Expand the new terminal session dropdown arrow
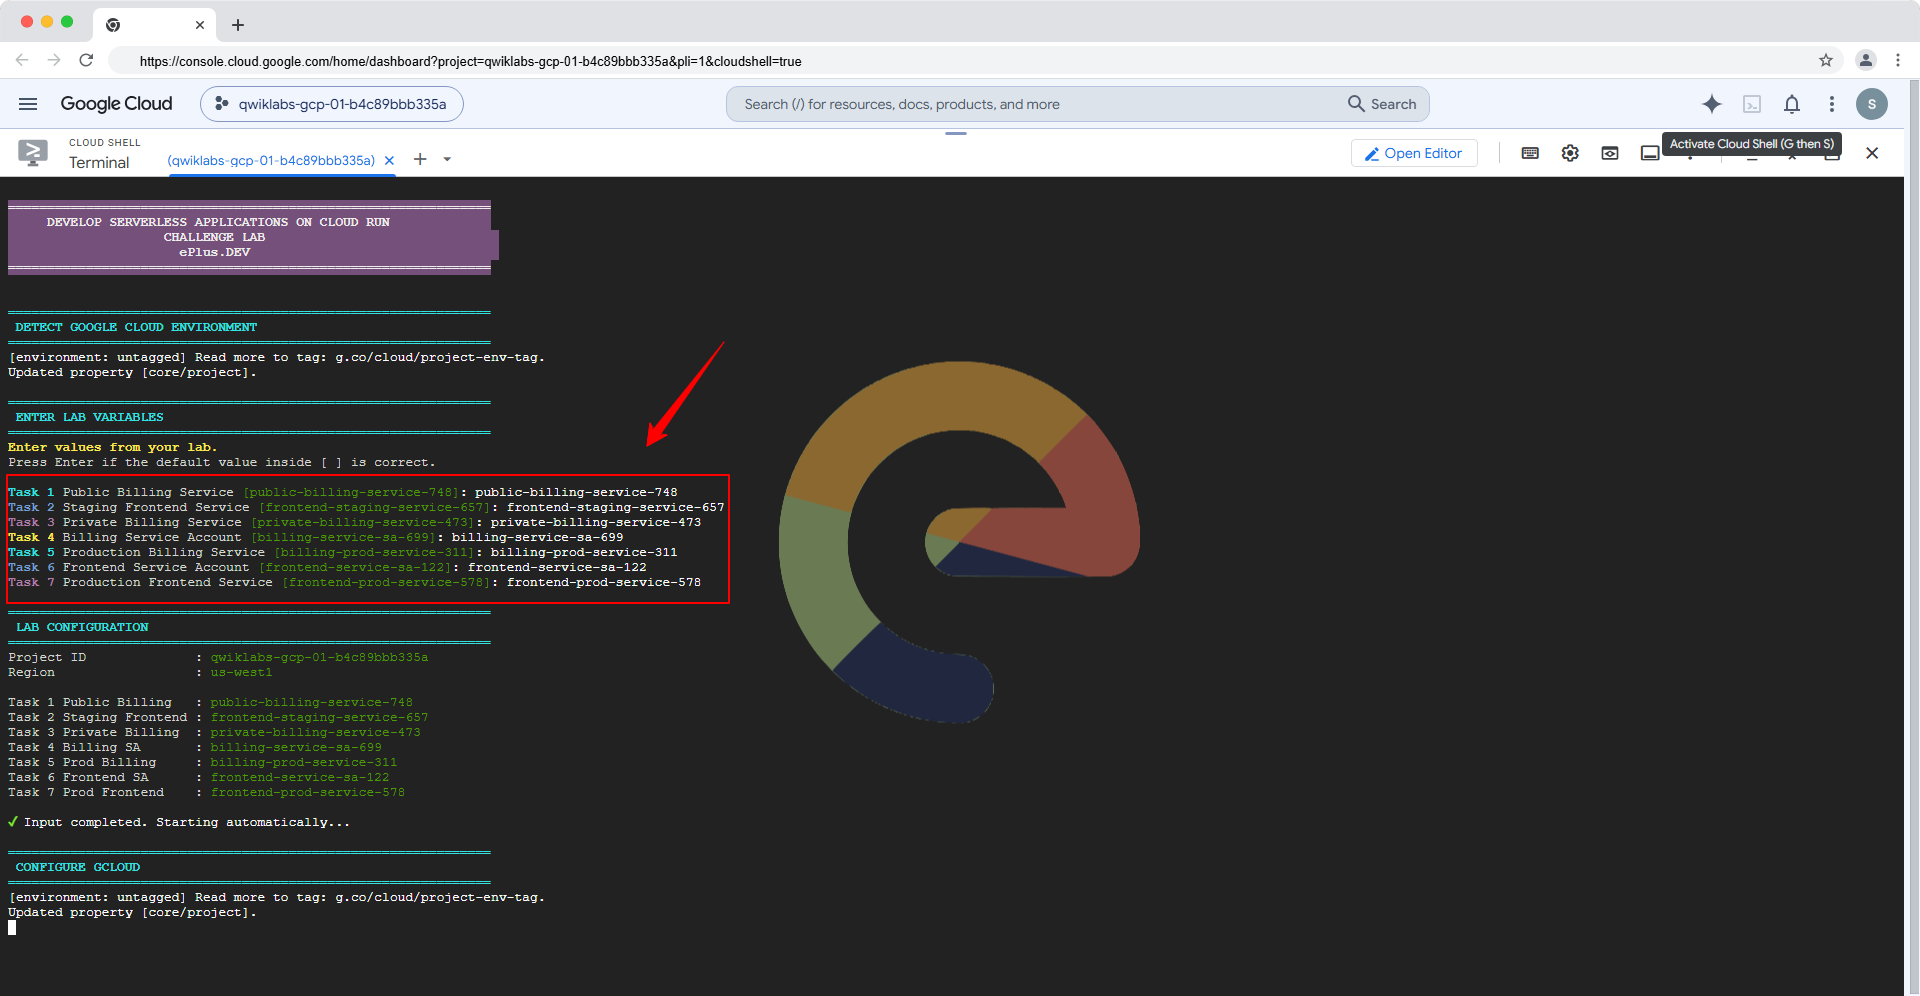This screenshot has height=996, width=1920. click(x=447, y=159)
